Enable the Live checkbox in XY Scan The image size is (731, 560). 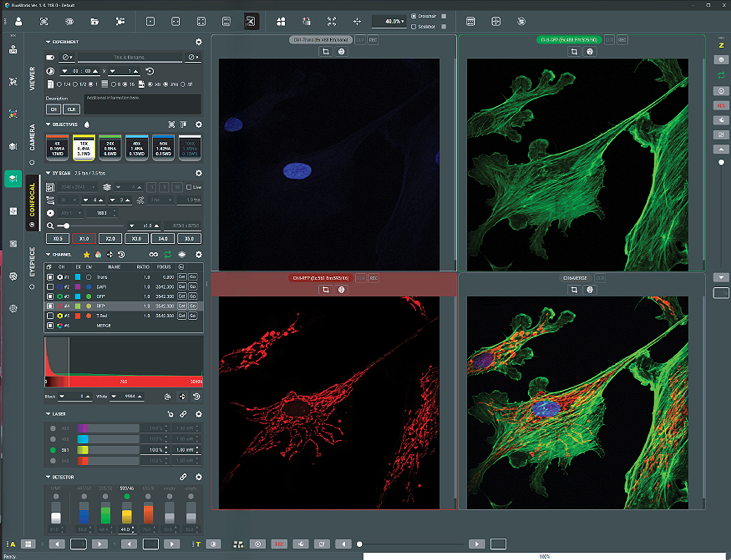click(188, 186)
